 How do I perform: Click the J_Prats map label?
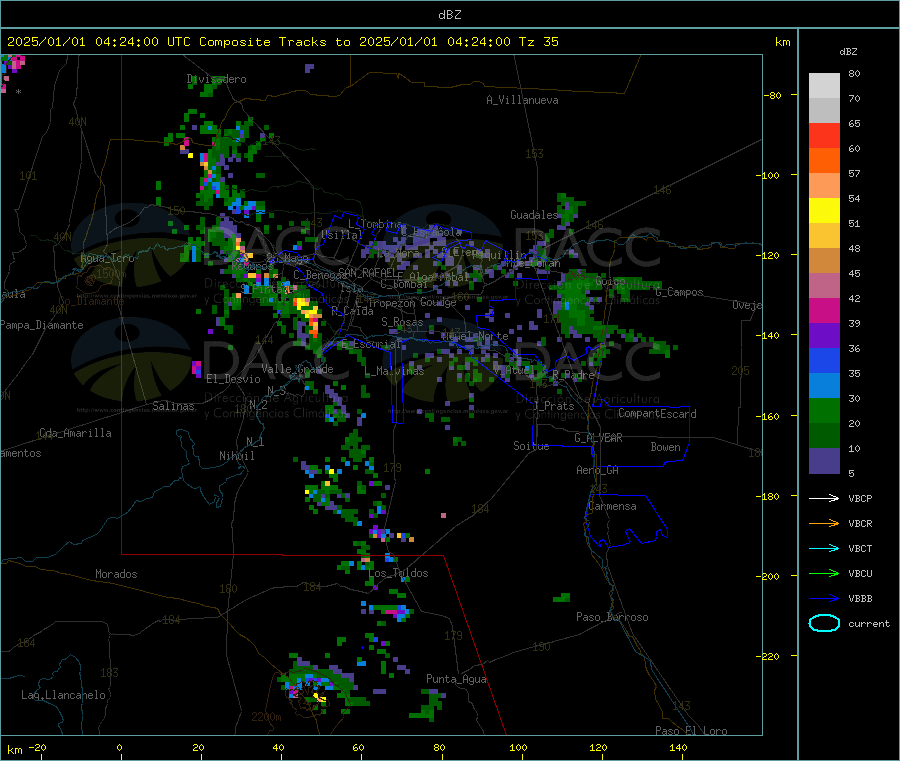(x=553, y=406)
